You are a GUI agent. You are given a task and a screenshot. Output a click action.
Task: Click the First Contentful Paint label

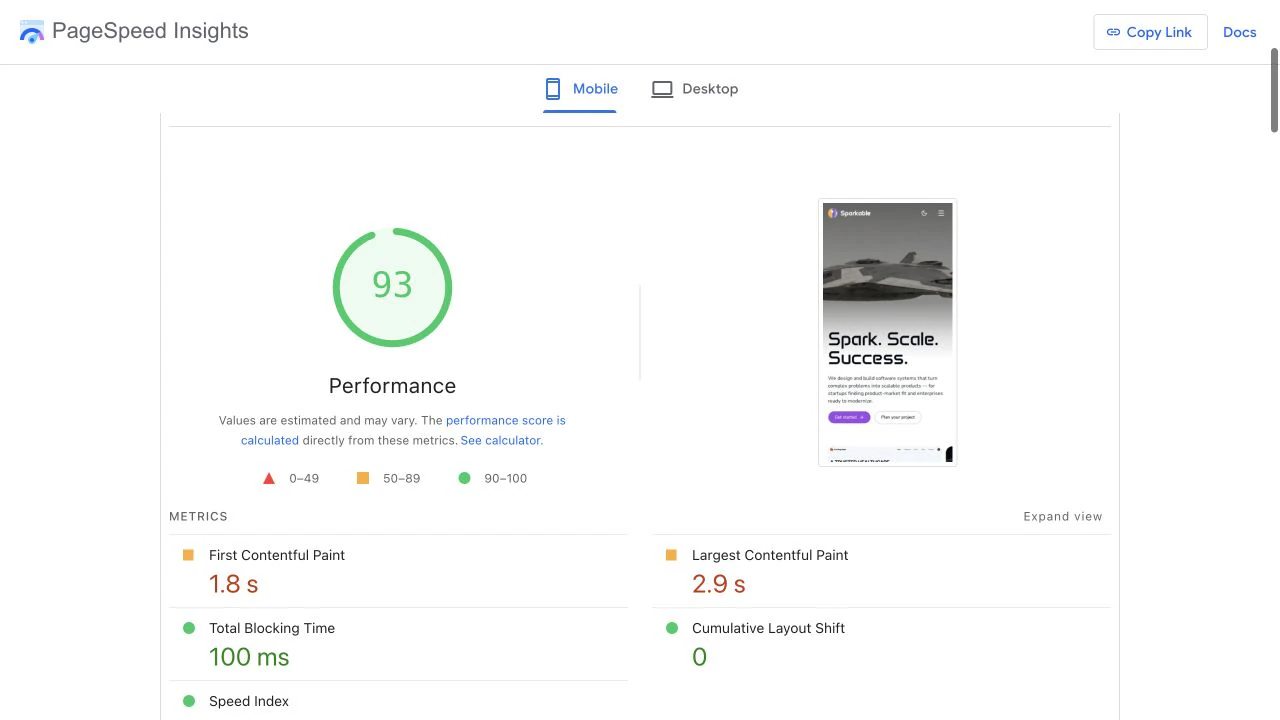click(277, 555)
